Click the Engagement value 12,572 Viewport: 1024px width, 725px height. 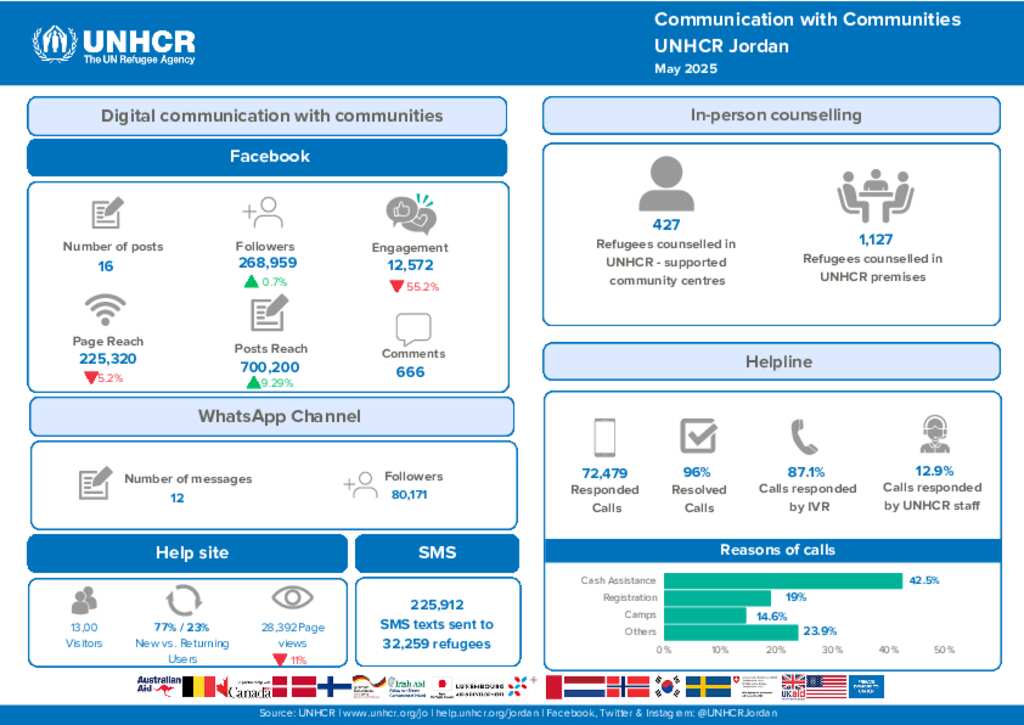tap(410, 265)
